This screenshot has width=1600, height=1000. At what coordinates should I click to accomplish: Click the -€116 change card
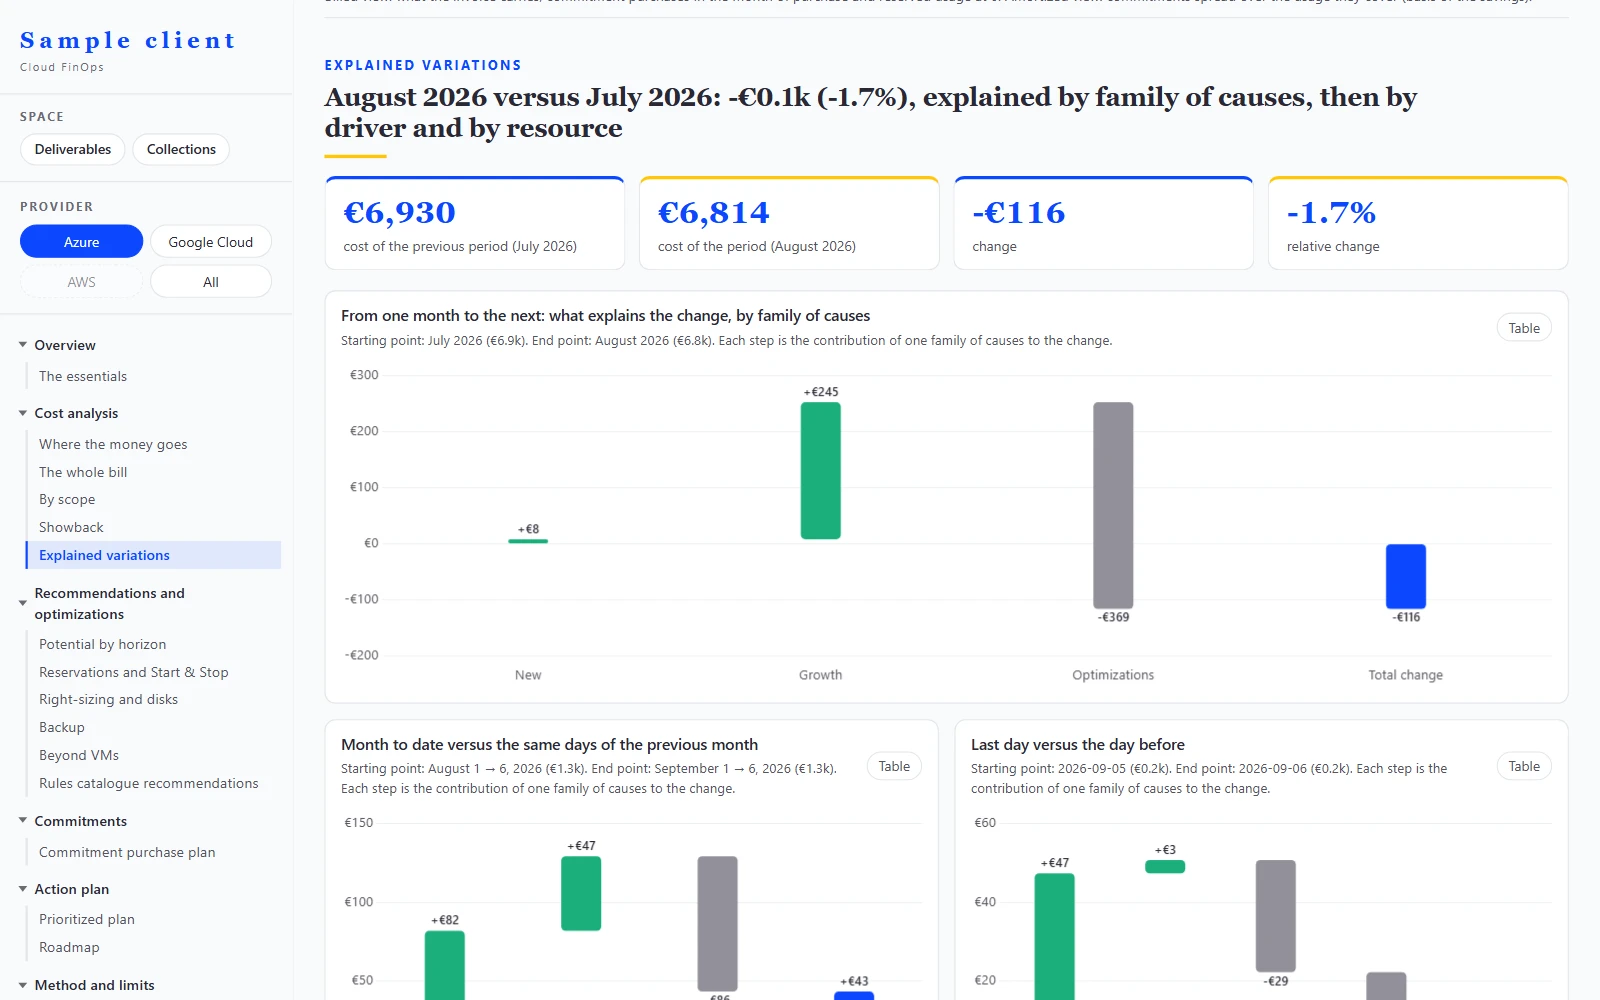1104,223
